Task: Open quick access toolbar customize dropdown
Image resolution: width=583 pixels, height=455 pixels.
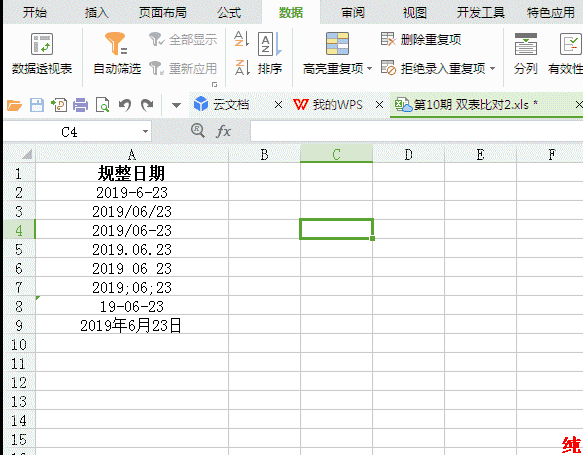Action: click(176, 105)
